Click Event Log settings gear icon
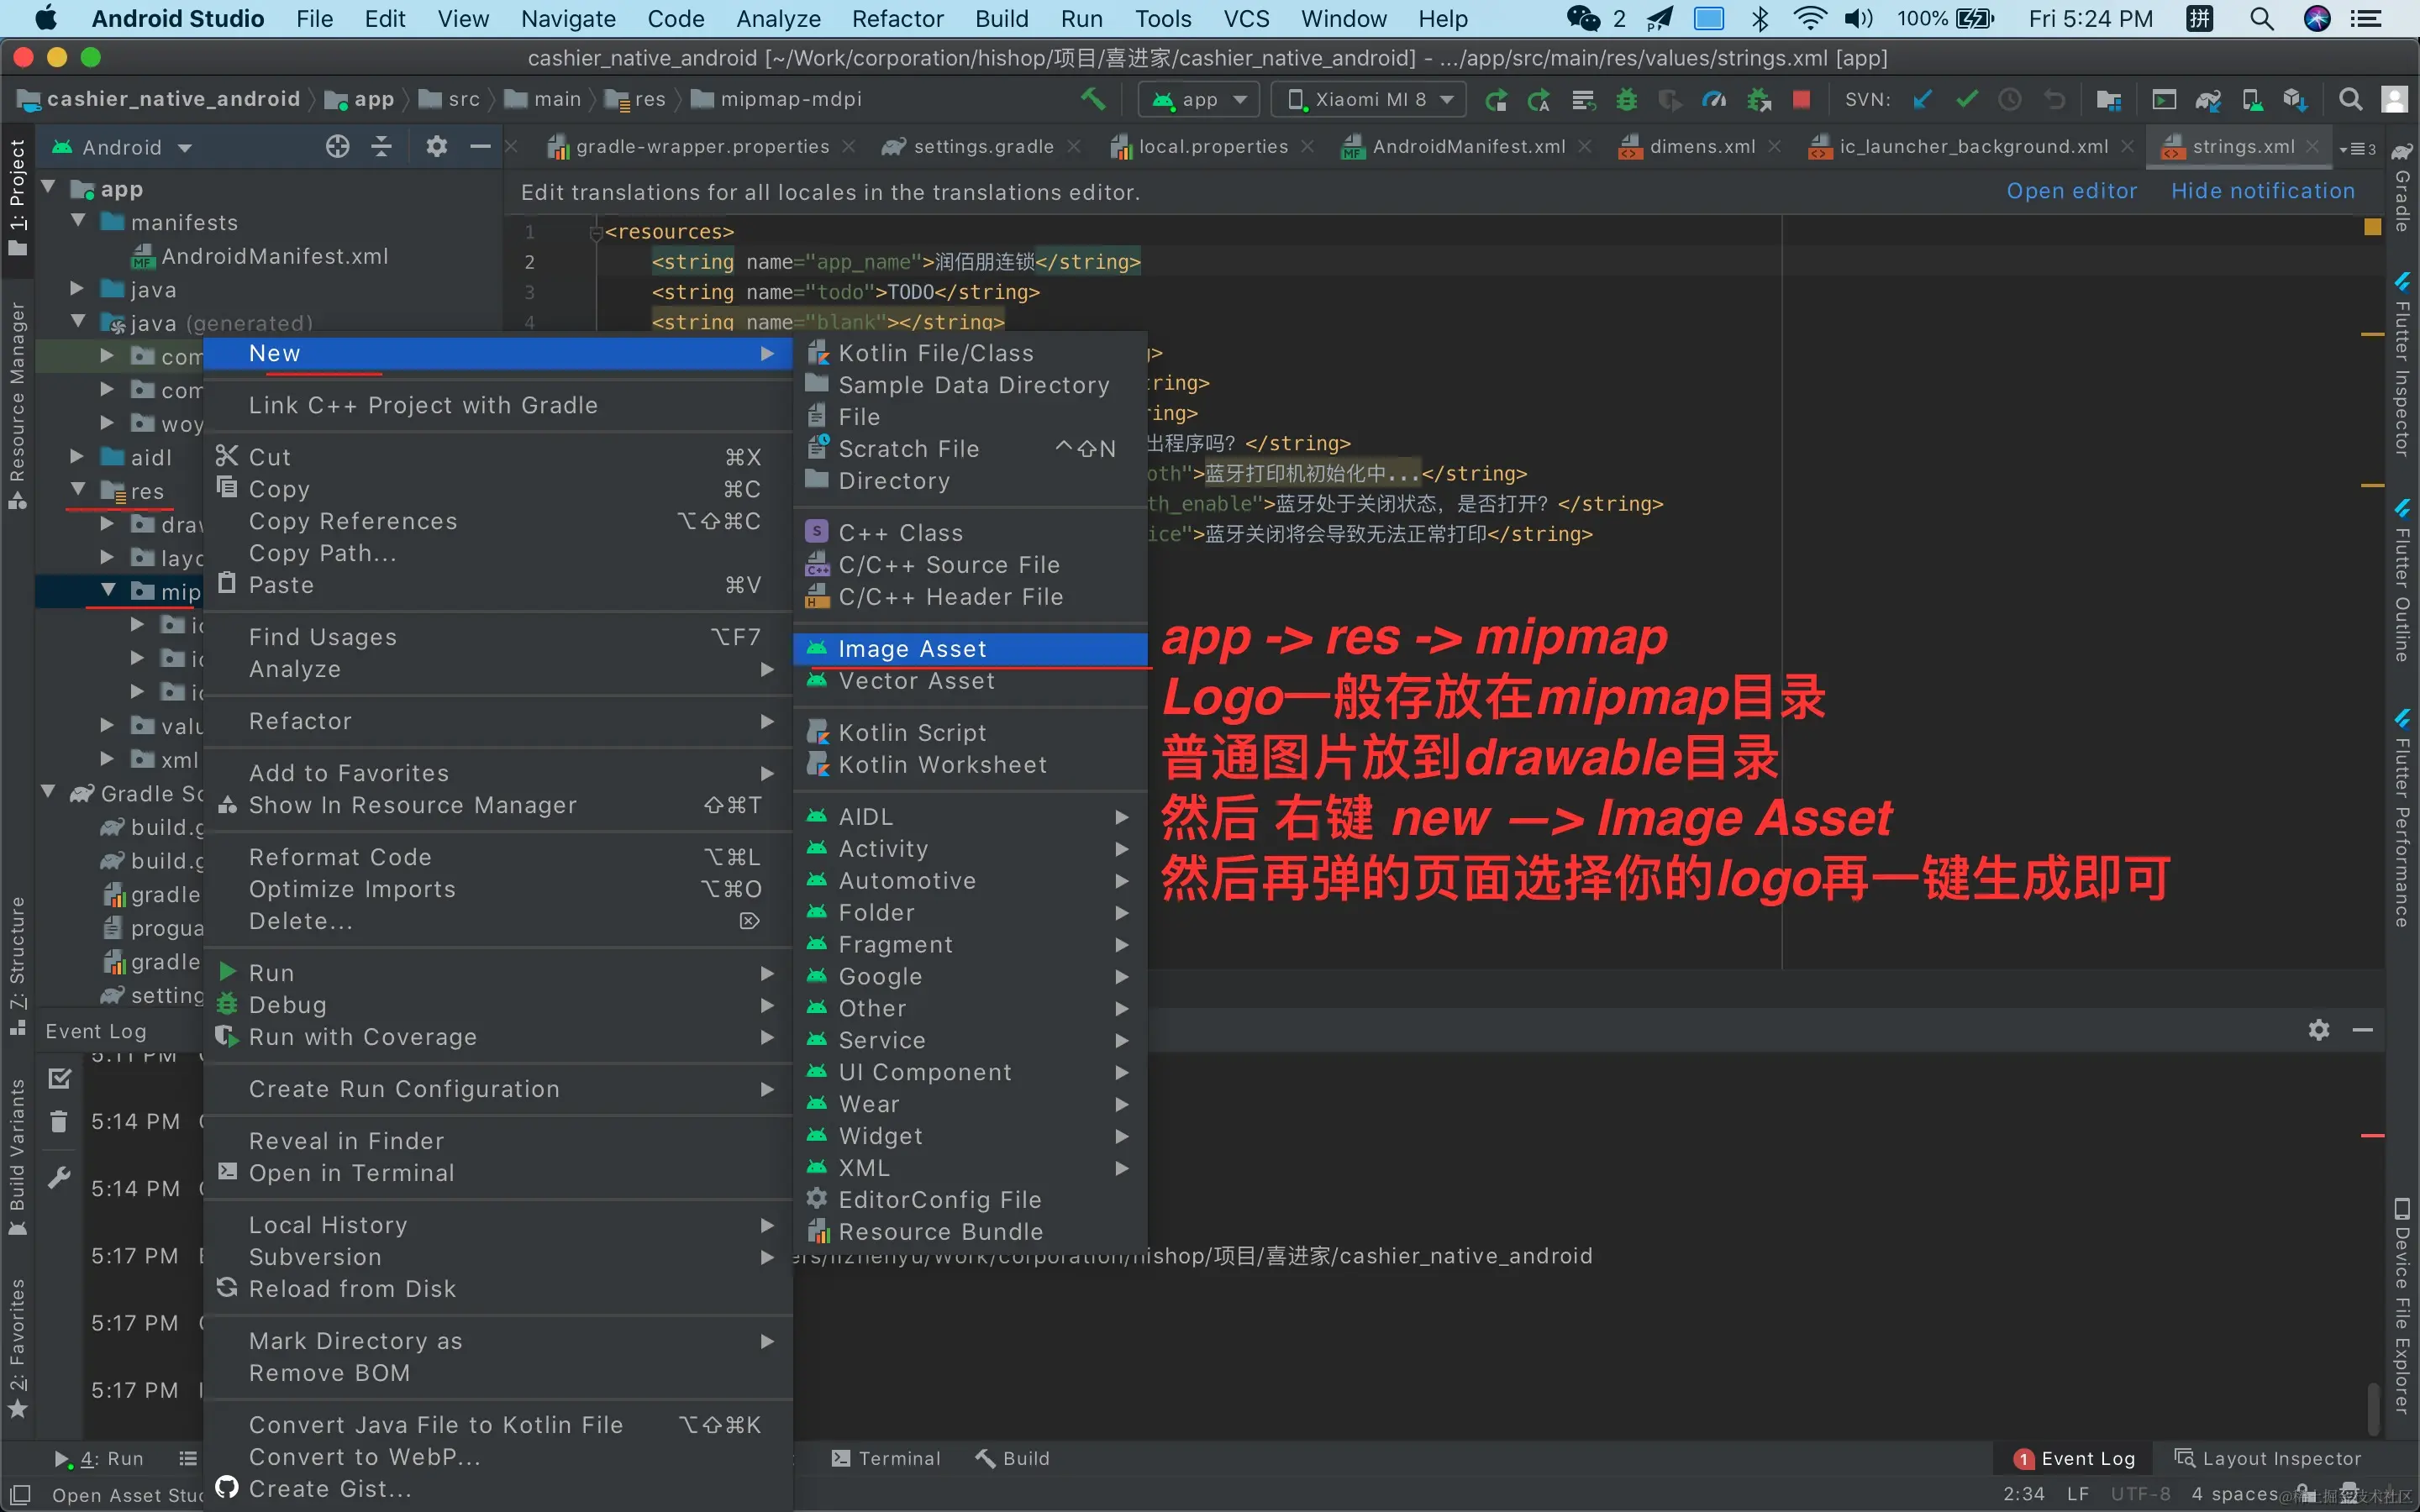Image resolution: width=2420 pixels, height=1512 pixels. click(2318, 1030)
